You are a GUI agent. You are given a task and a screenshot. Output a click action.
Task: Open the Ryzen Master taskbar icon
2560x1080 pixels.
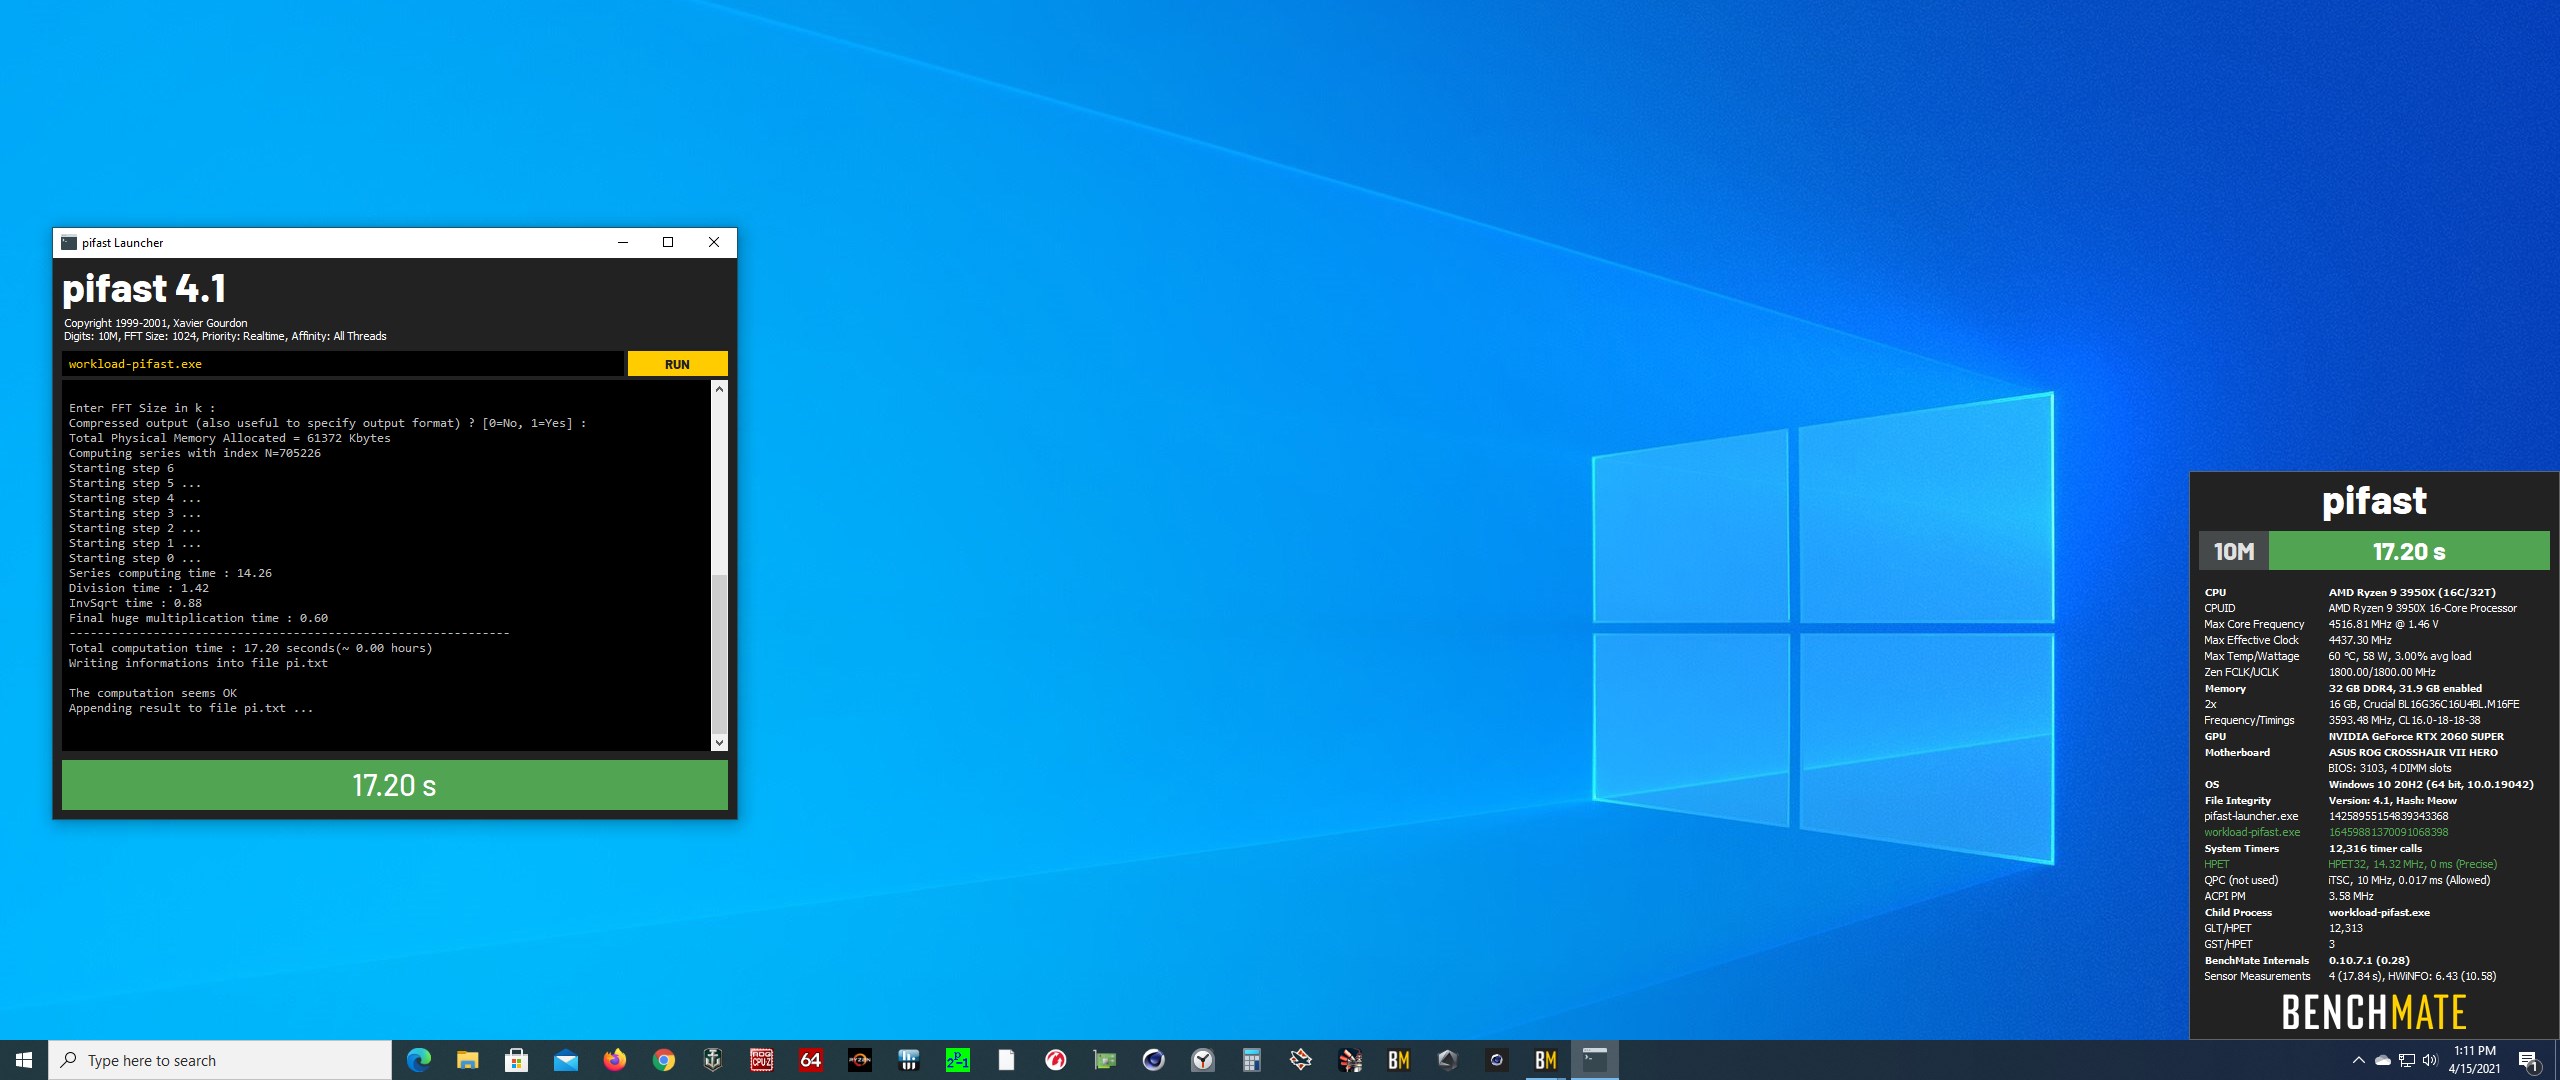[859, 1060]
